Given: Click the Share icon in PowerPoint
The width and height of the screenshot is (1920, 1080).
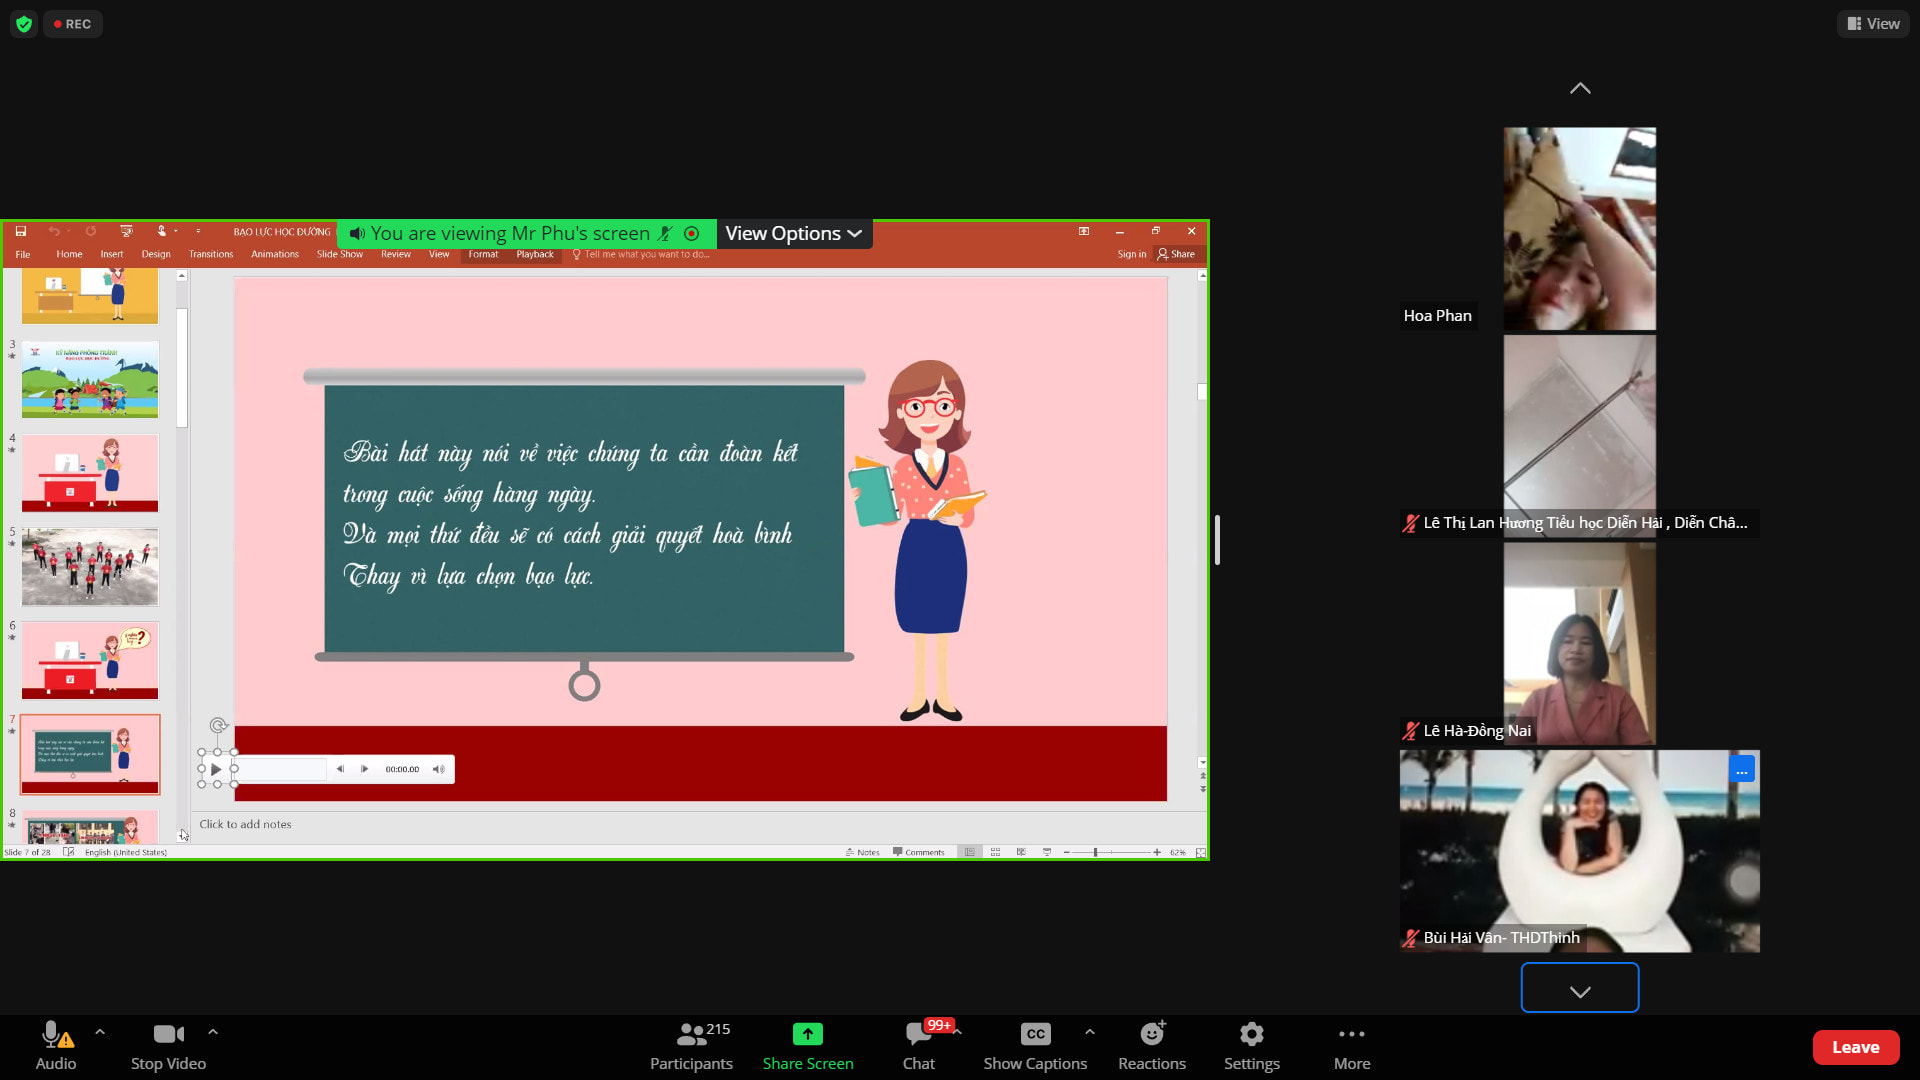Looking at the screenshot, I should [1176, 254].
